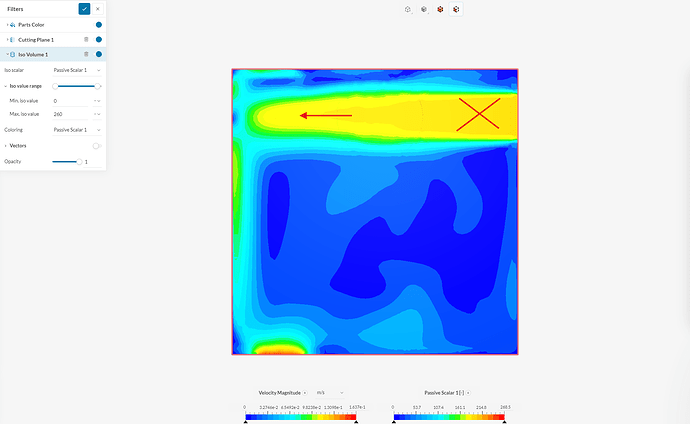
Task: Click the 1.637e-1 velocity legend value
Action: 357,407
